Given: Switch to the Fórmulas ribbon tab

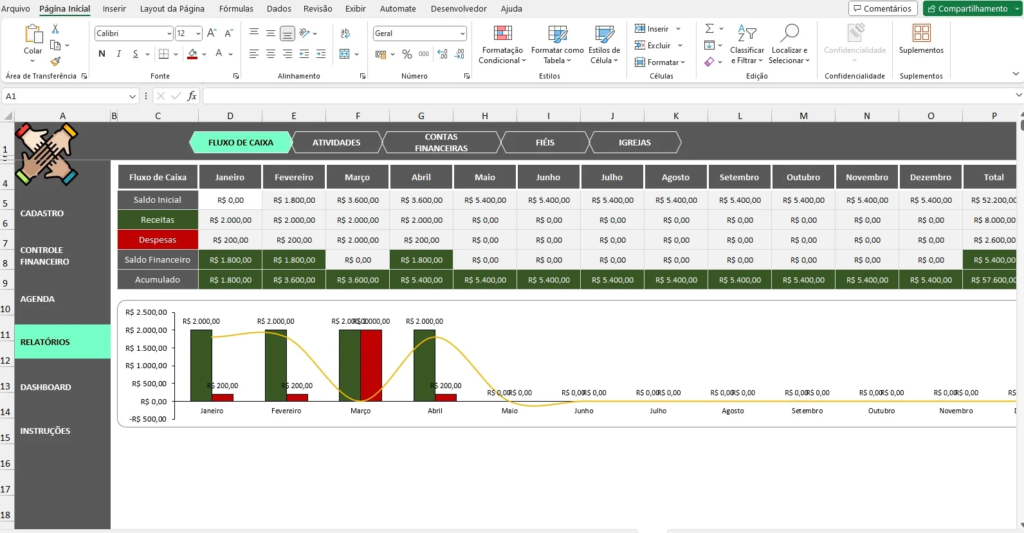Looking at the screenshot, I should click(x=235, y=8).
